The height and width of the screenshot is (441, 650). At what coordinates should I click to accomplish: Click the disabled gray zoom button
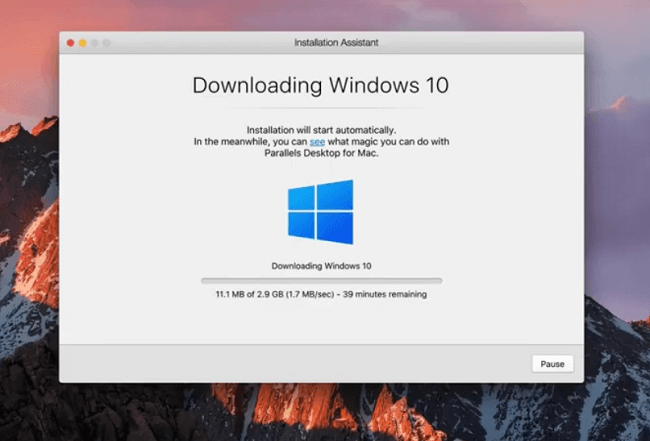pos(95,43)
